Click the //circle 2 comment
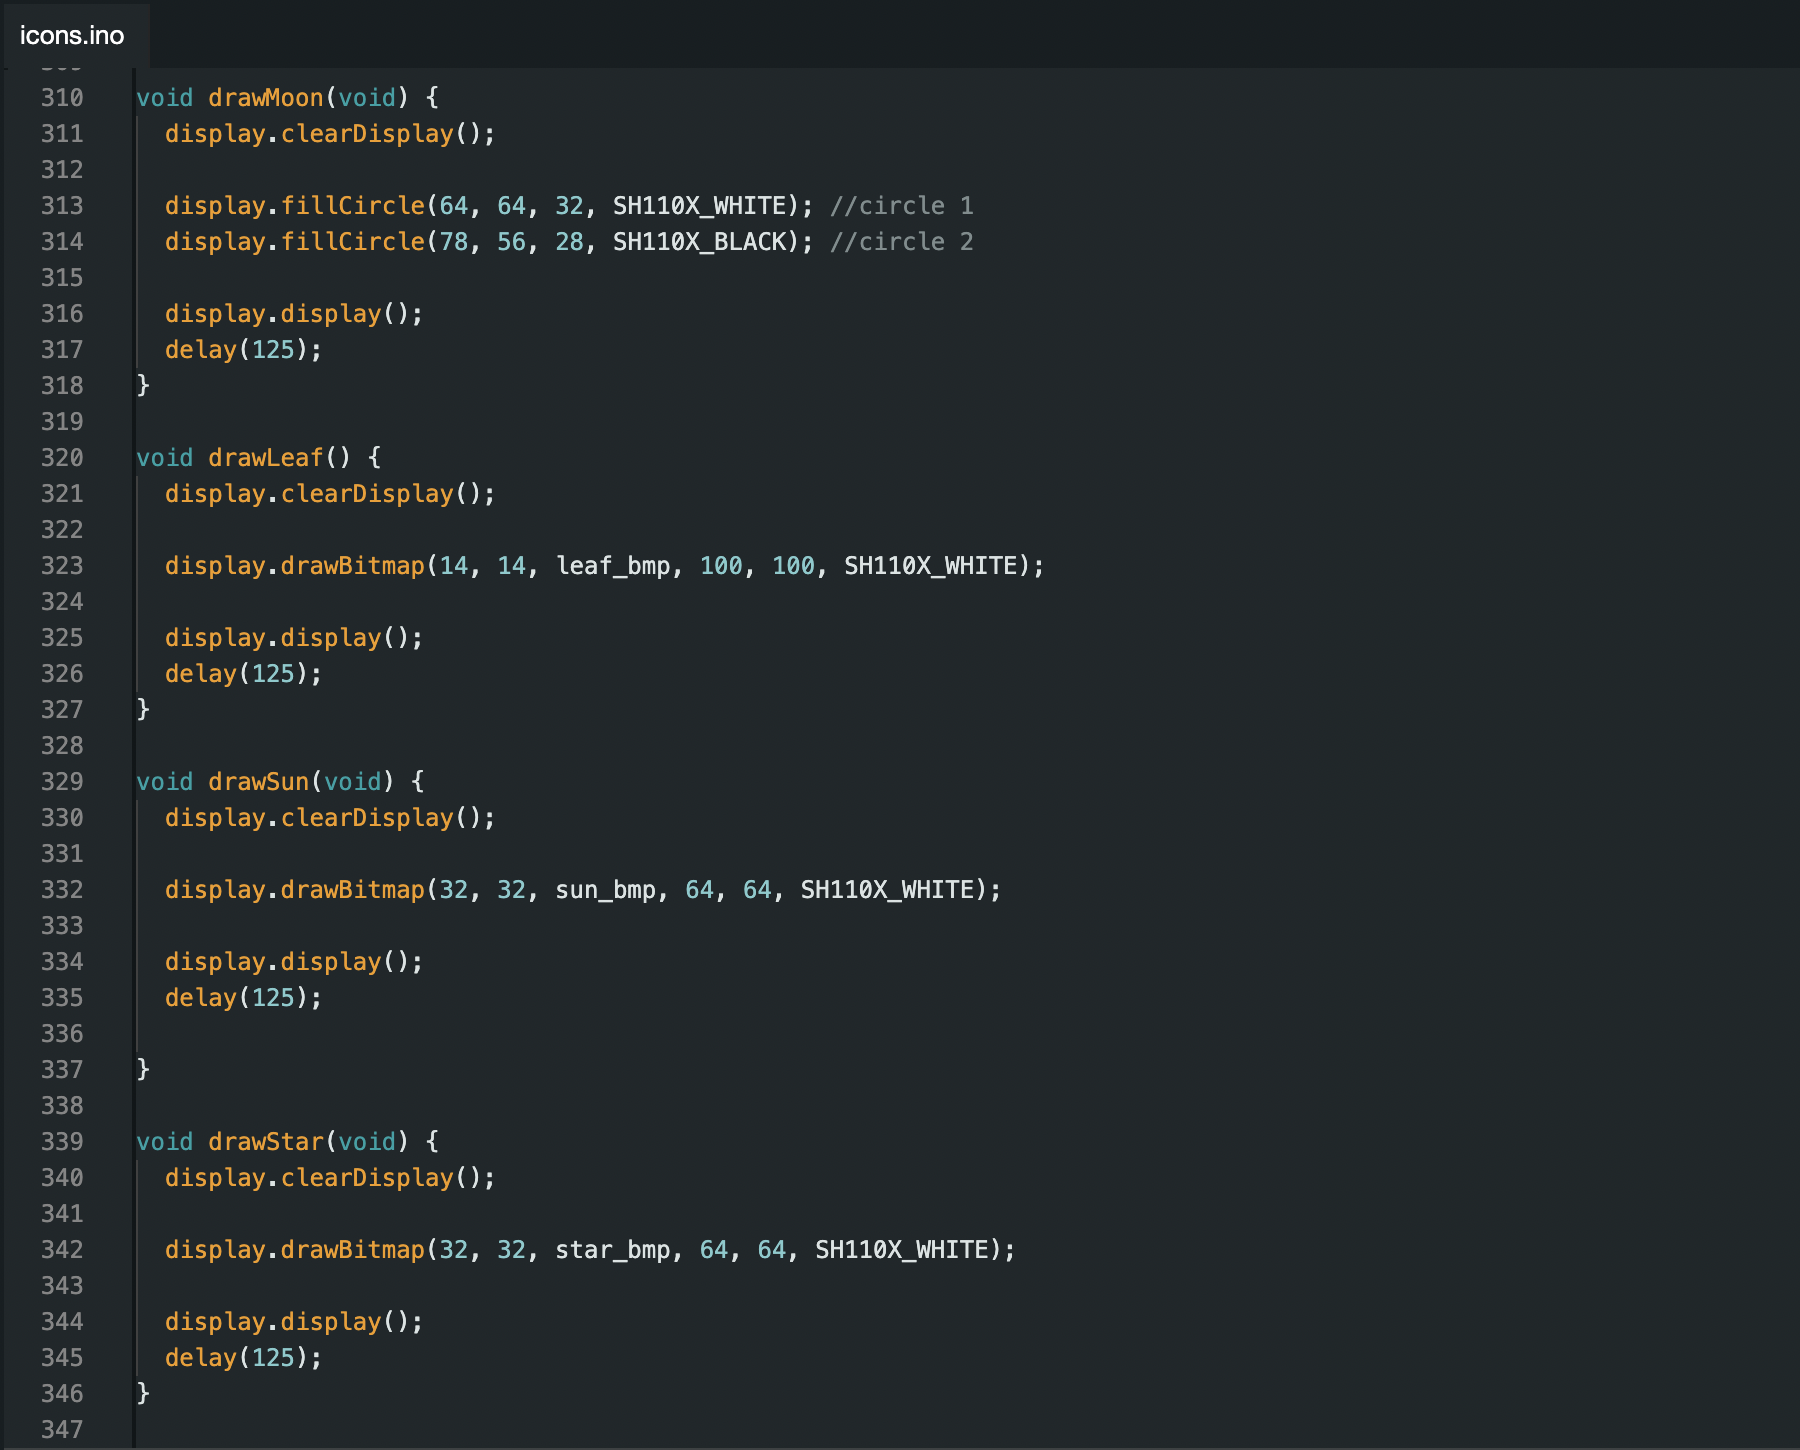1800x1450 pixels. 902,242
